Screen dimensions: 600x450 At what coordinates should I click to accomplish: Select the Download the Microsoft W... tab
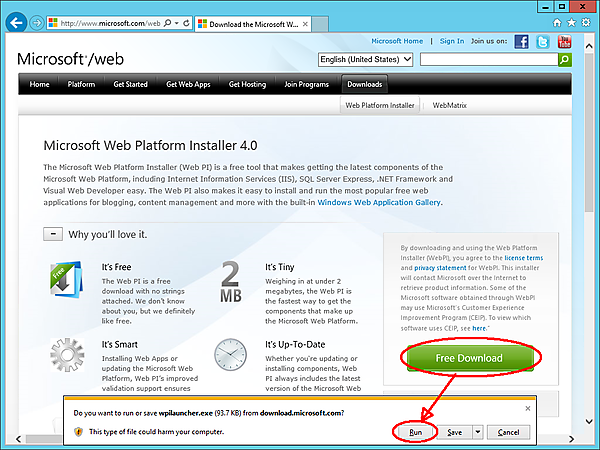coord(253,24)
